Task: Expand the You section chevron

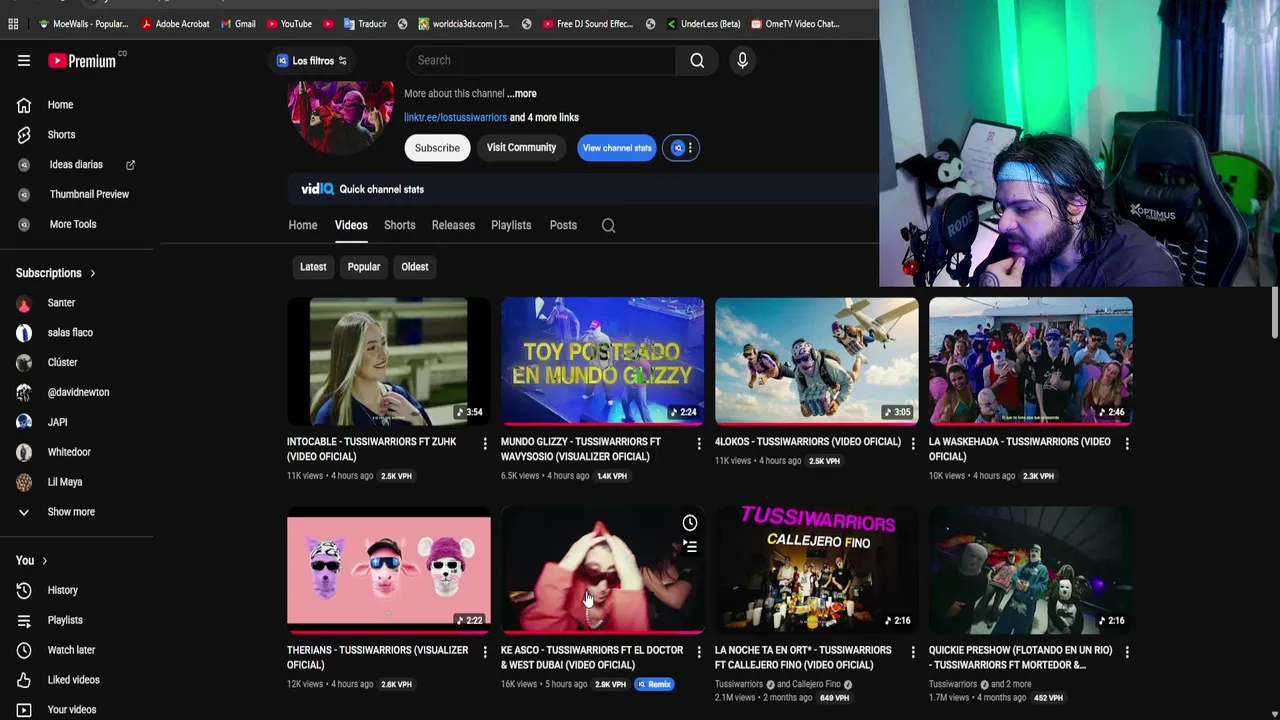Action: (44, 561)
